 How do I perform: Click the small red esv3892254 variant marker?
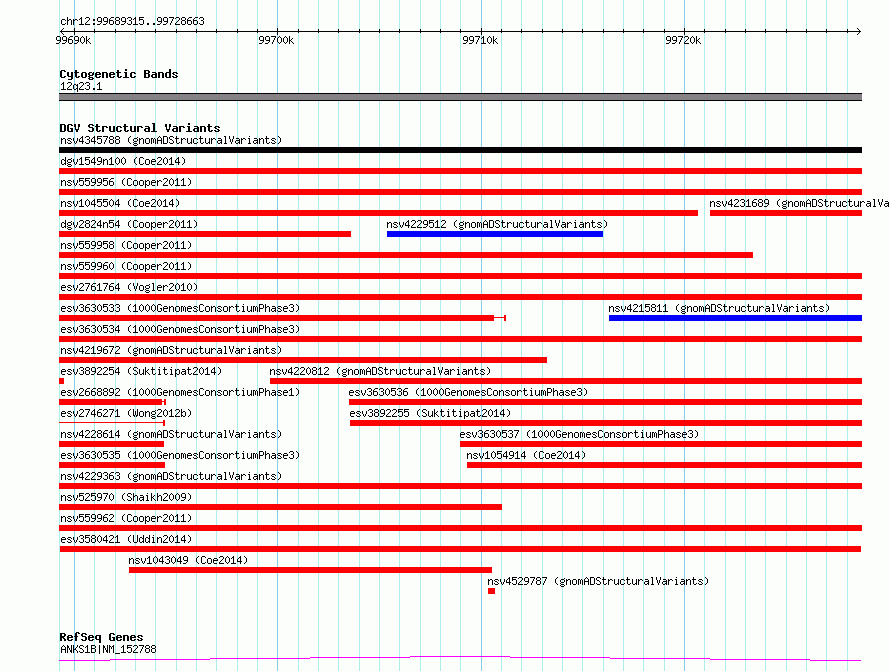[61, 381]
